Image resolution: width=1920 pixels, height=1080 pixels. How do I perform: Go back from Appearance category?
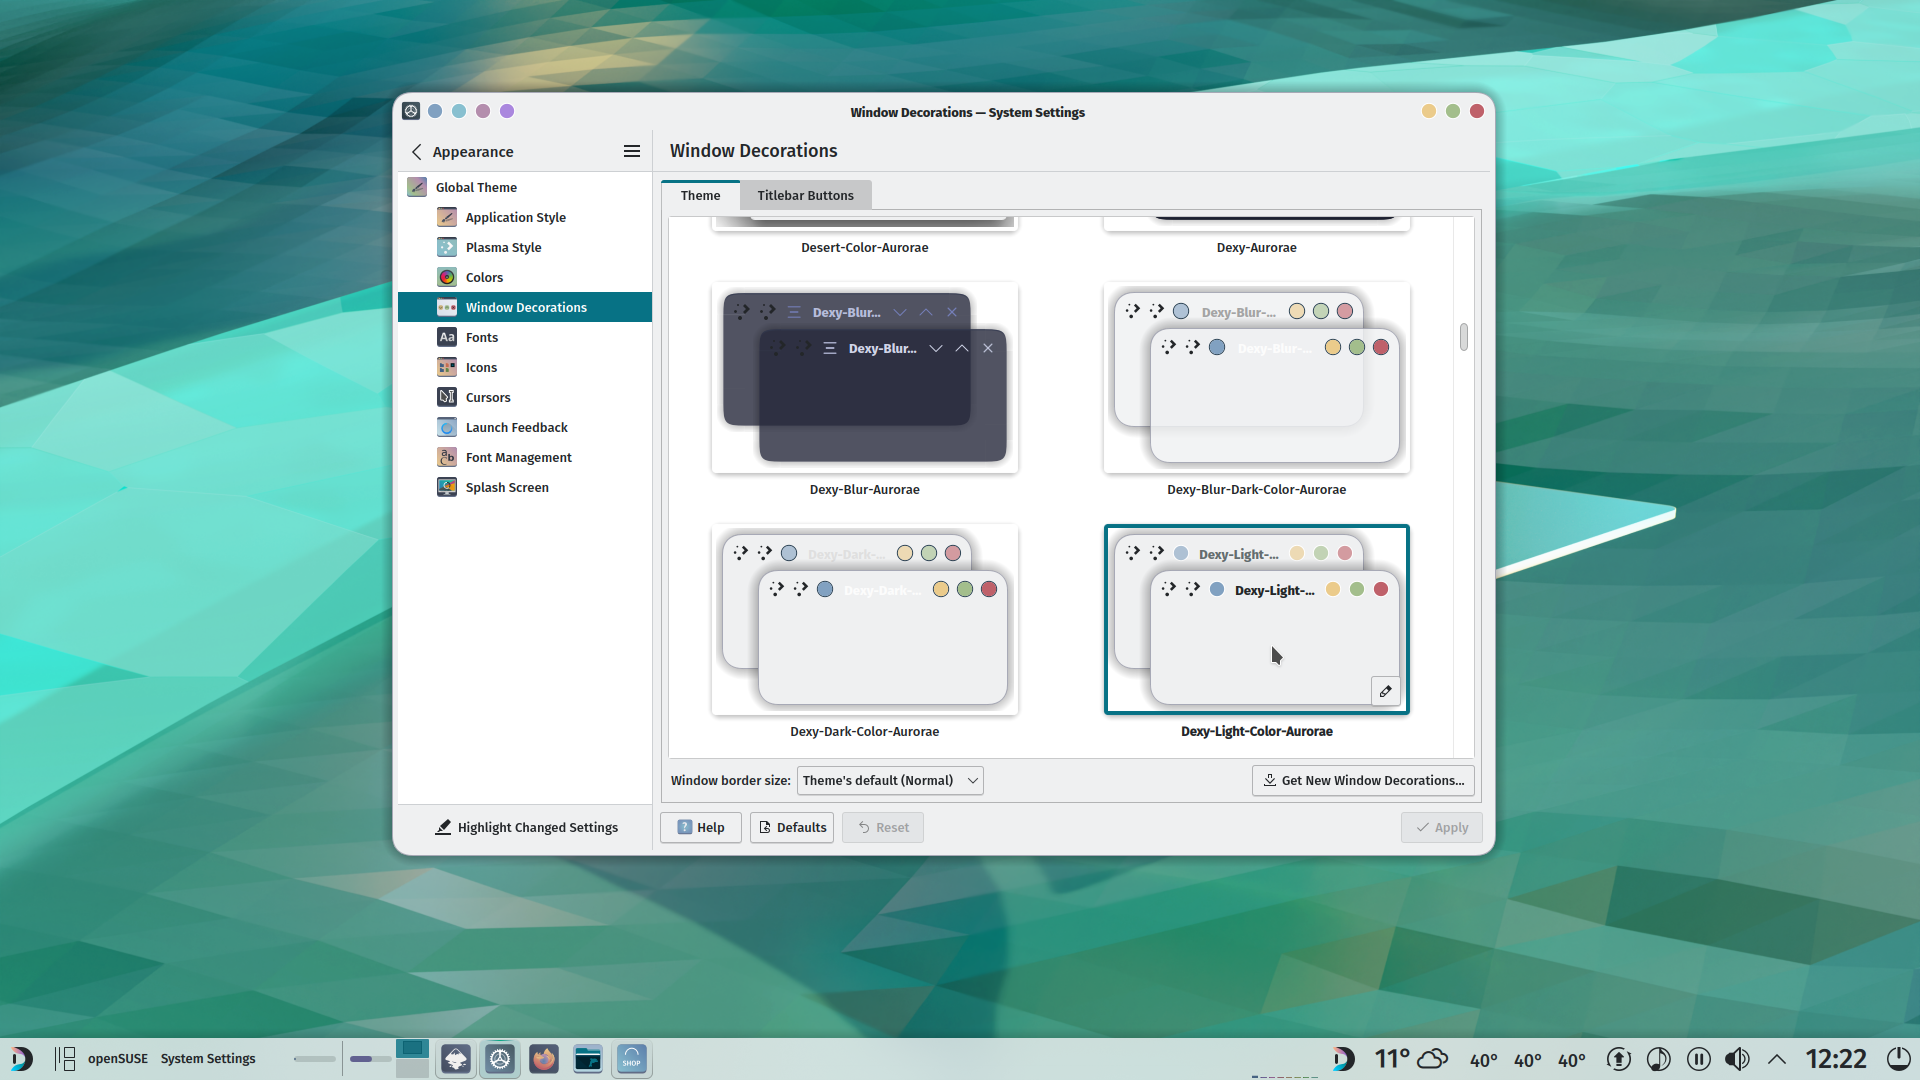pyautogui.click(x=417, y=151)
